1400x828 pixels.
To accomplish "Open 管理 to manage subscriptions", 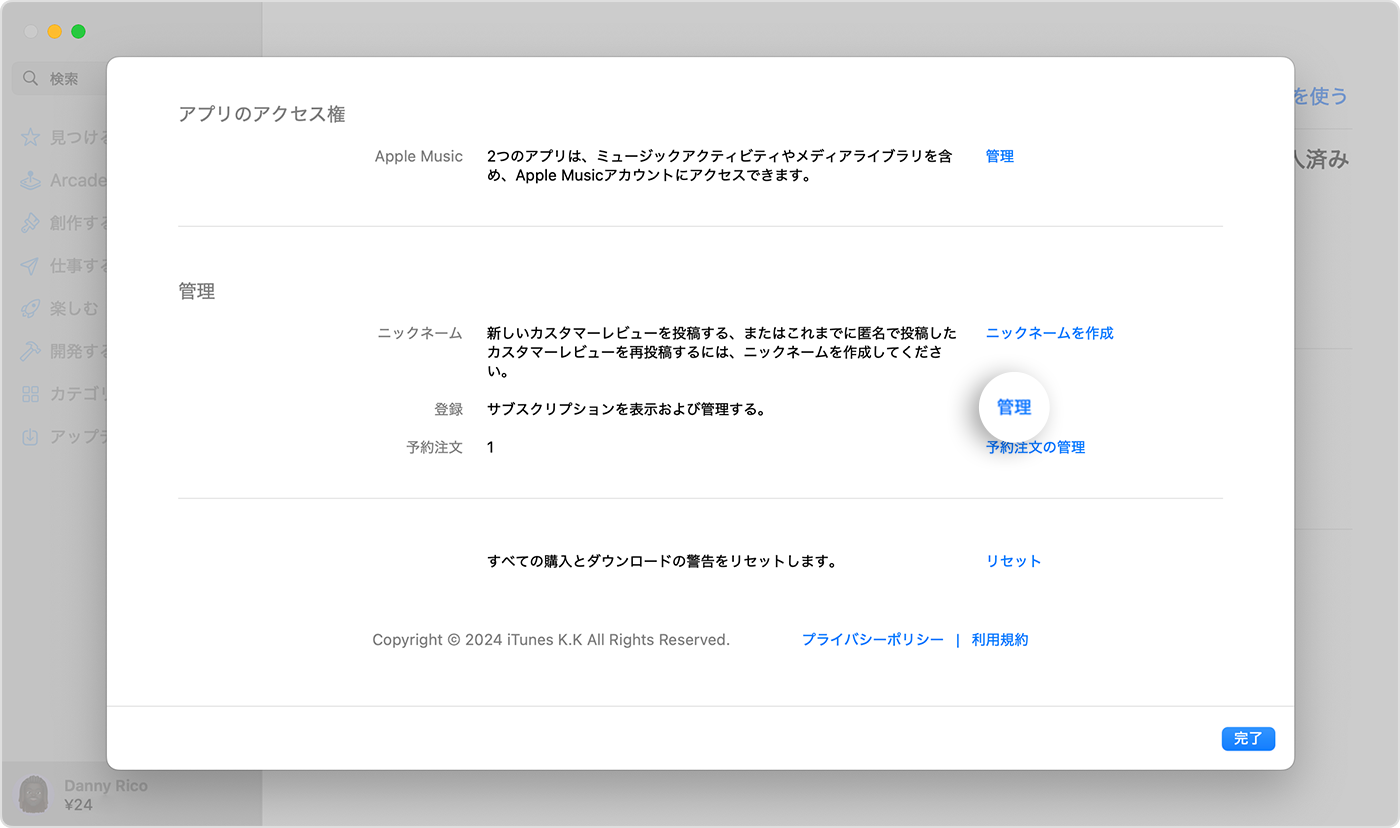I will (1013, 407).
